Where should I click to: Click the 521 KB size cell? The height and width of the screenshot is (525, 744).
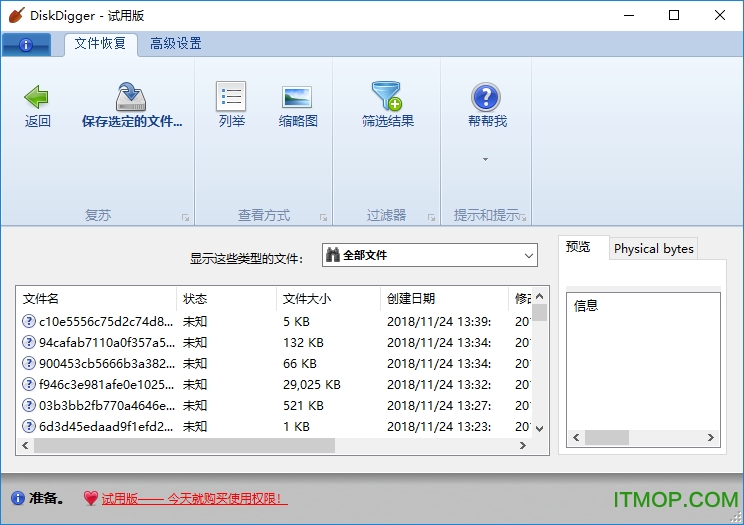303,405
